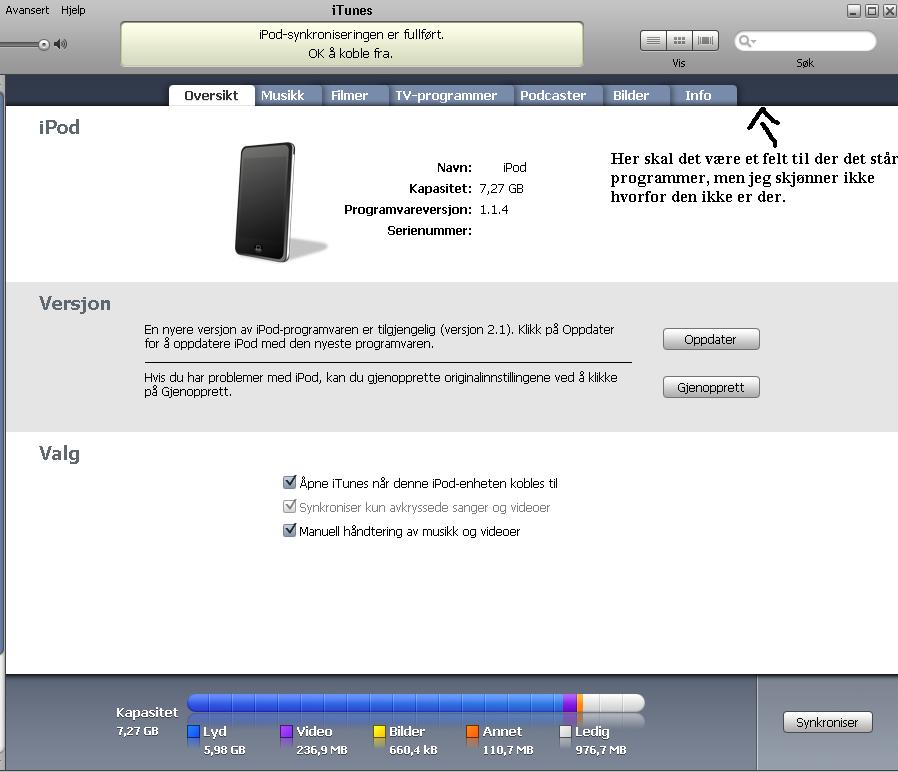
Task: Toggle Manuell håndtering av musikk checkbox
Action: coord(290,530)
